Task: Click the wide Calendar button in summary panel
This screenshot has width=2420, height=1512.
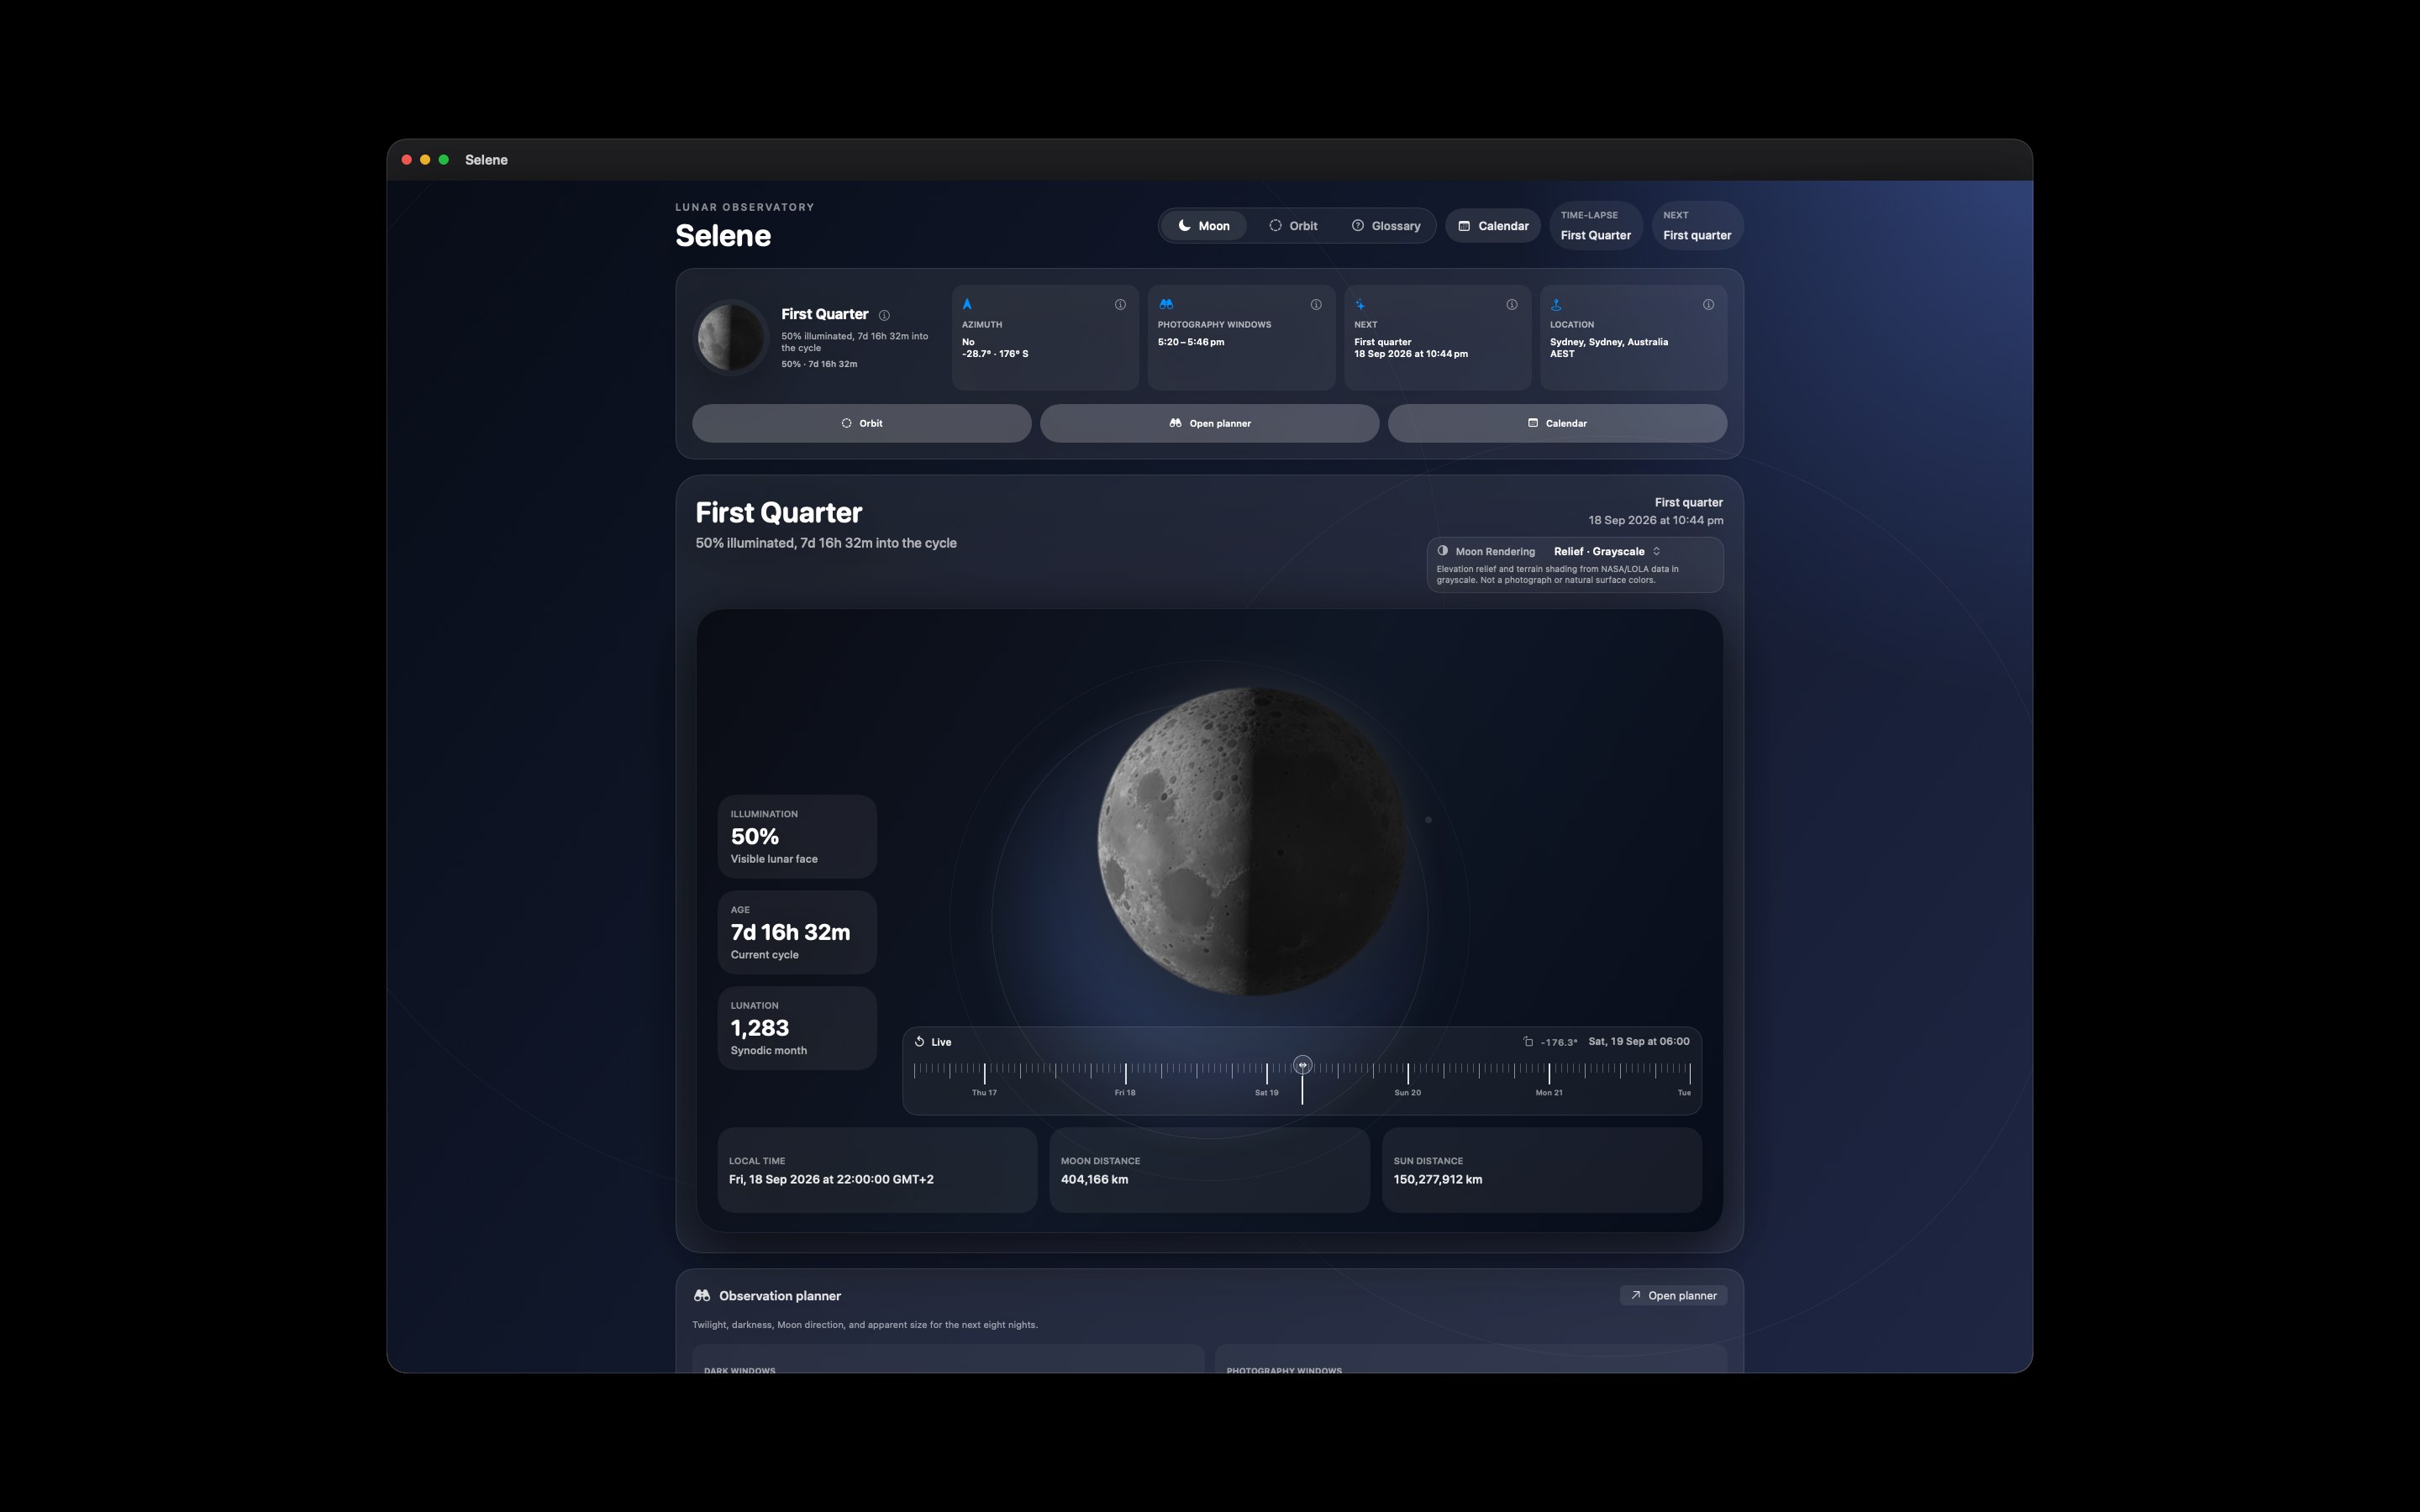Action: pyautogui.click(x=1557, y=423)
